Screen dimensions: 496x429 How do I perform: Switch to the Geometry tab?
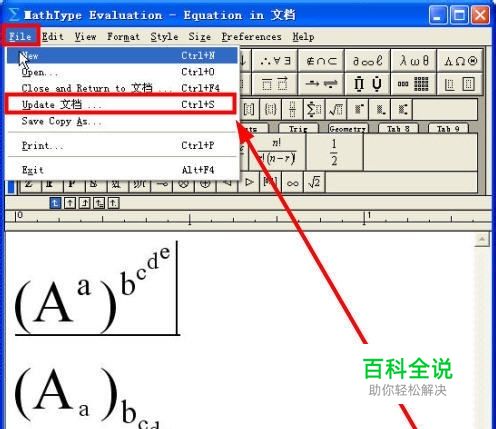coord(347,129)
